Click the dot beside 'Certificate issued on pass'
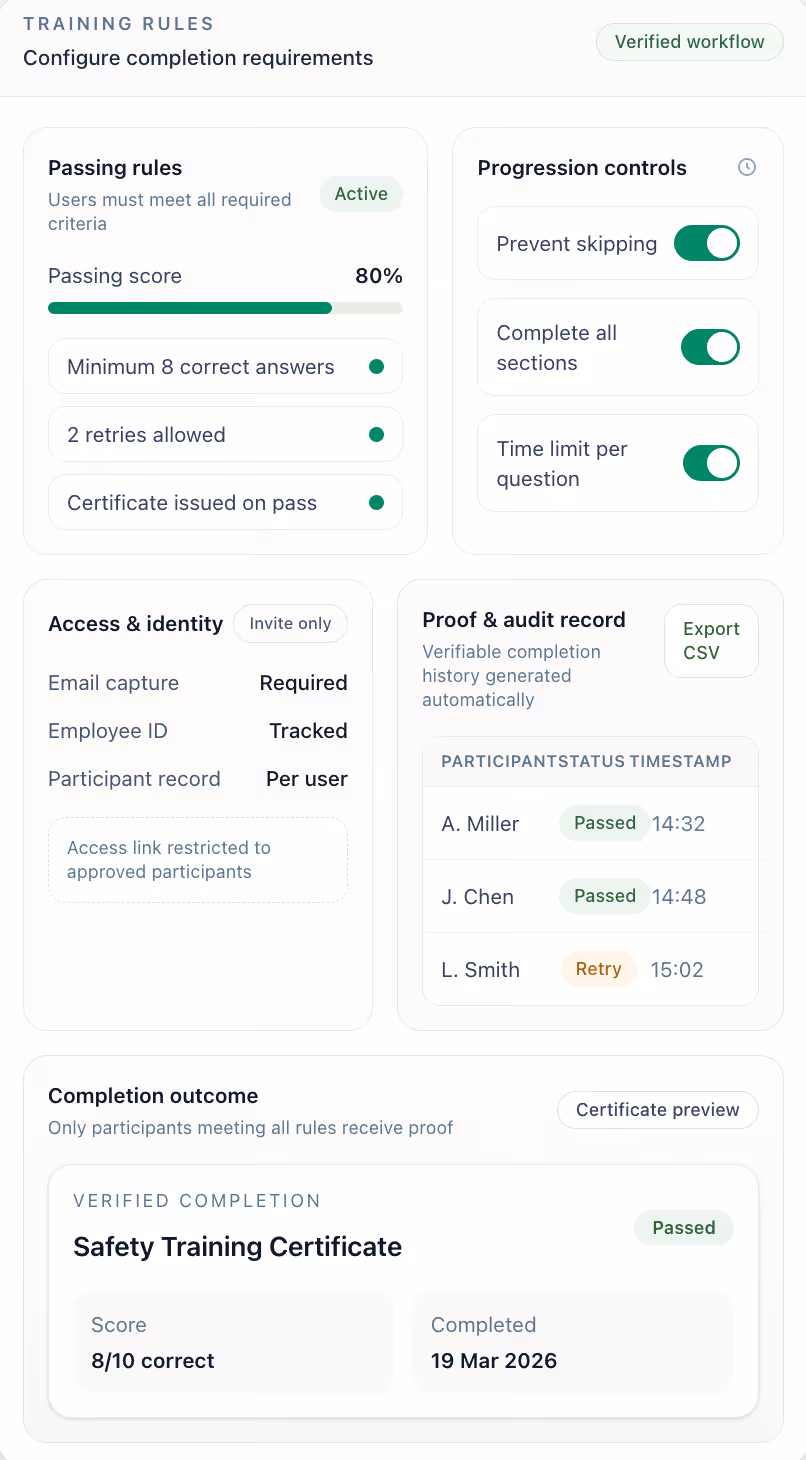Viewport: 806px width, 1460px height. click(375, 502)
